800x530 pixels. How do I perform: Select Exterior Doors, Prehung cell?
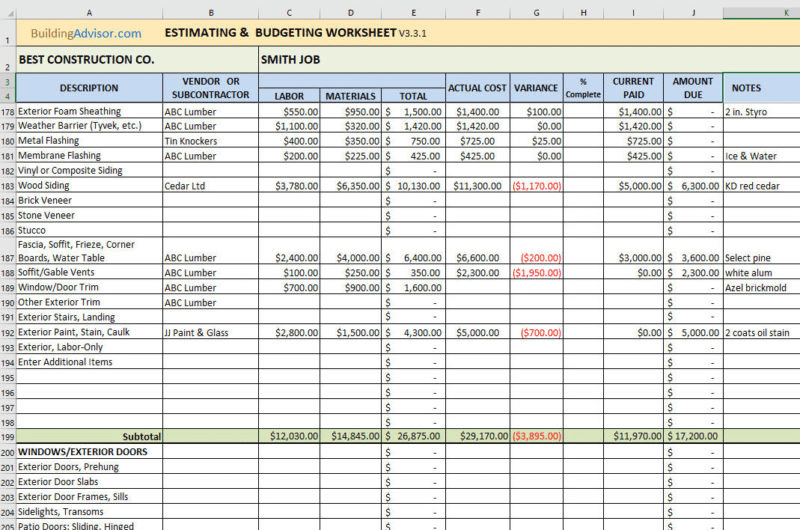pyautogui.click(x=89, y=467)
